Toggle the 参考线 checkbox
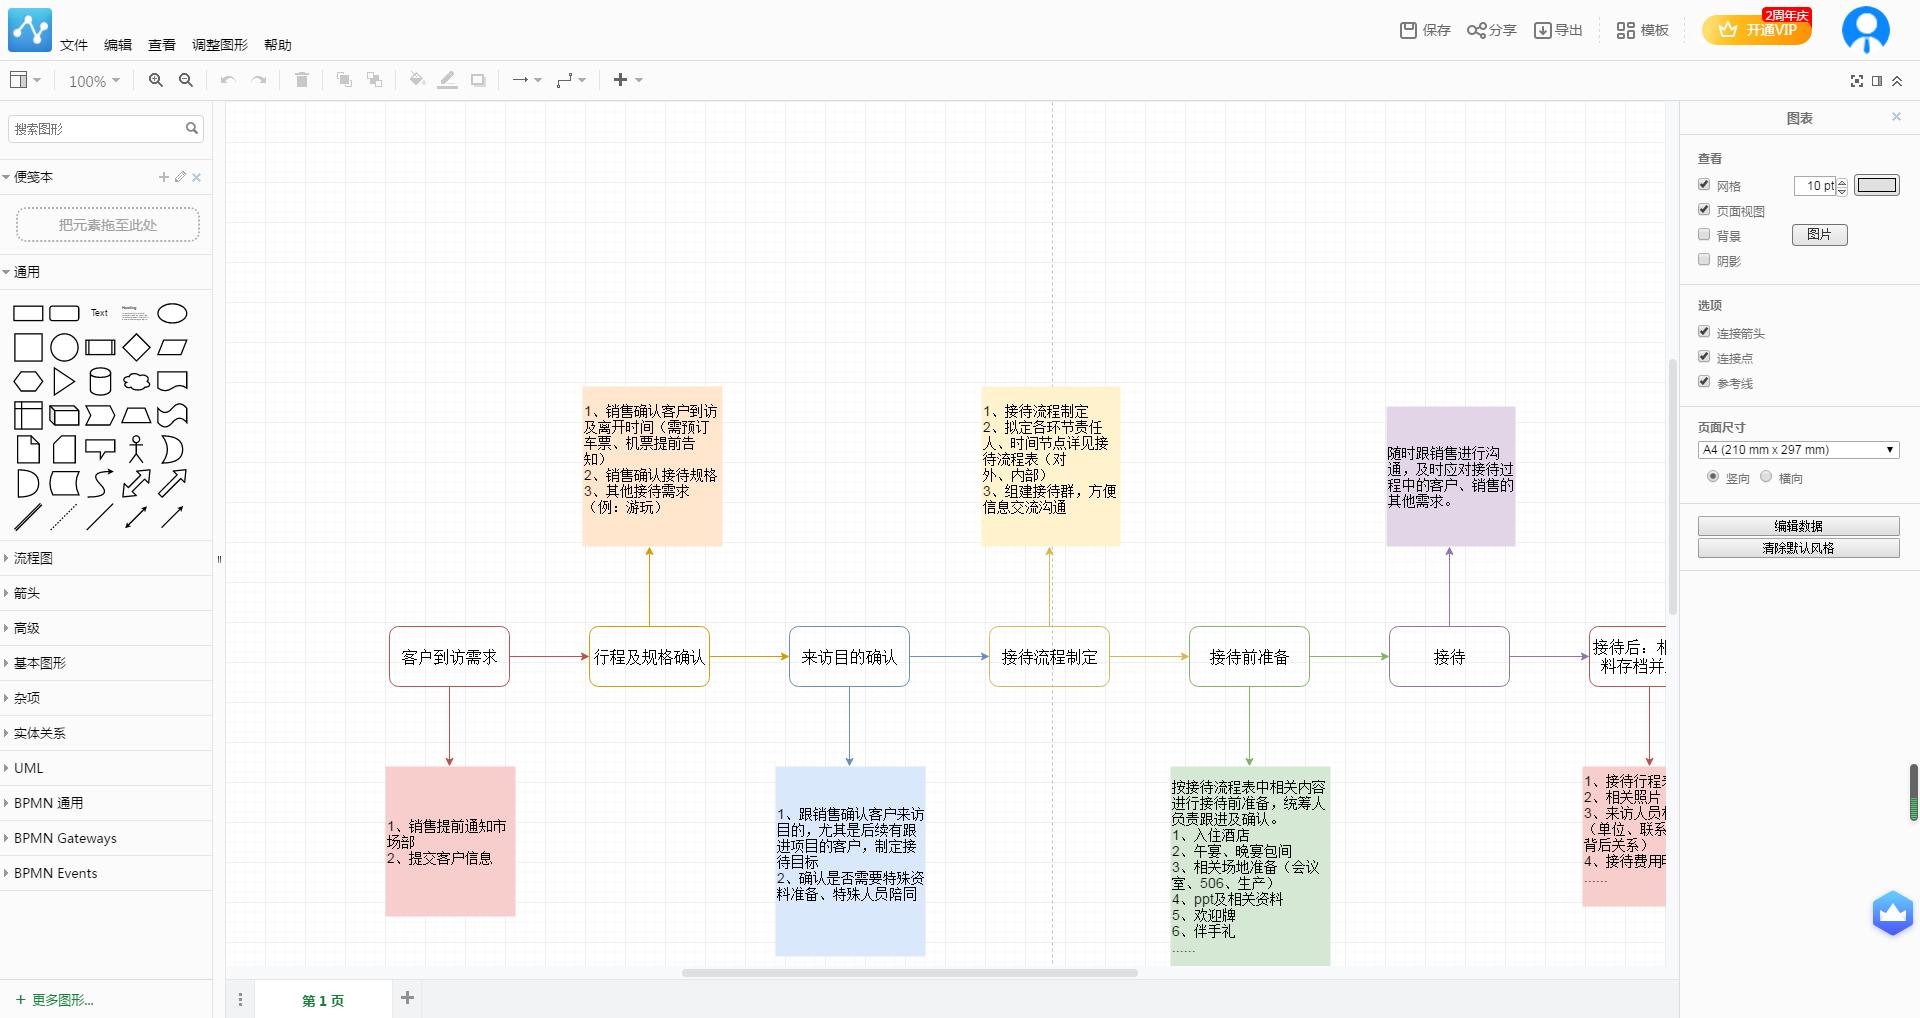 click(x=1704, y=382)
